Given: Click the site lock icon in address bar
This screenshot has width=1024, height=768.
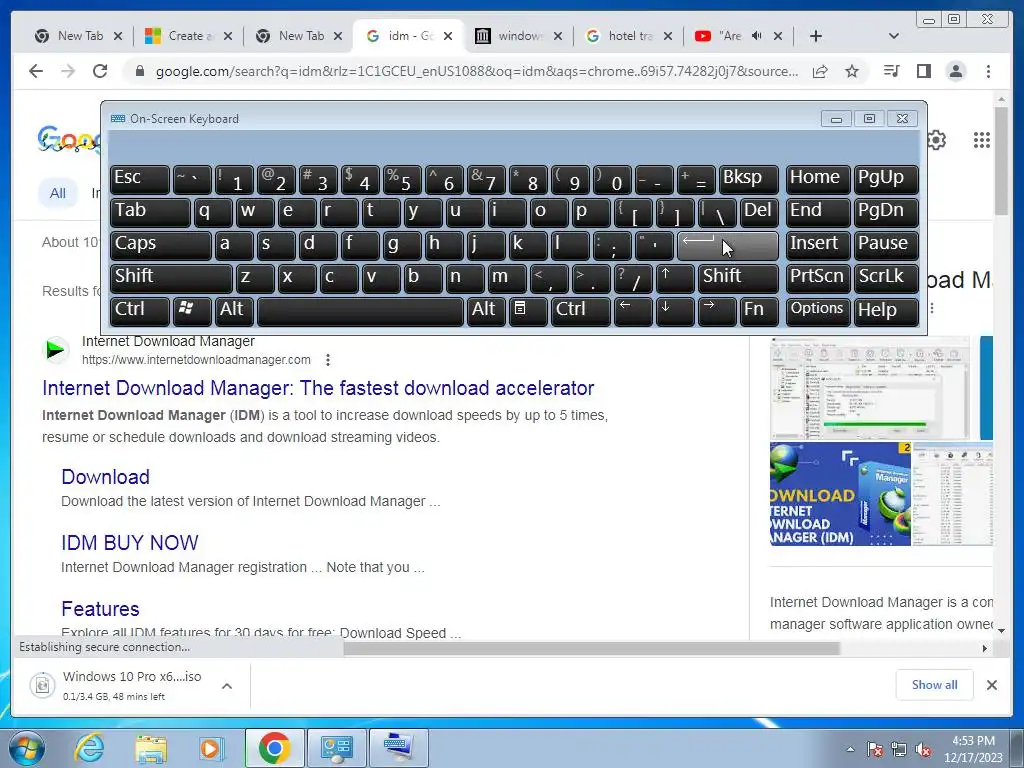Looking at the screenshot, I should (x=139, y=71).
